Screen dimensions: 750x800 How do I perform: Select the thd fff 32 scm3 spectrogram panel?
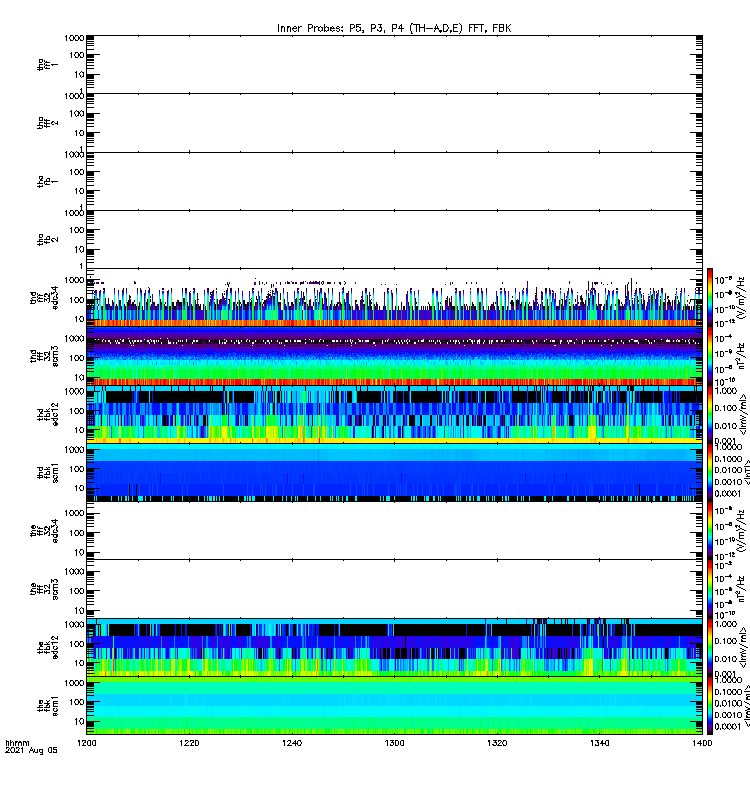tap(394, 356)
